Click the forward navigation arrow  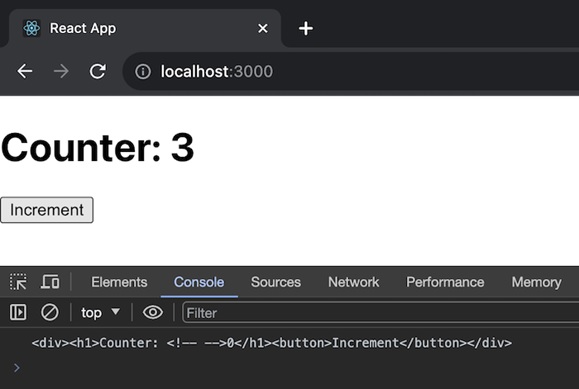(61, 71)
